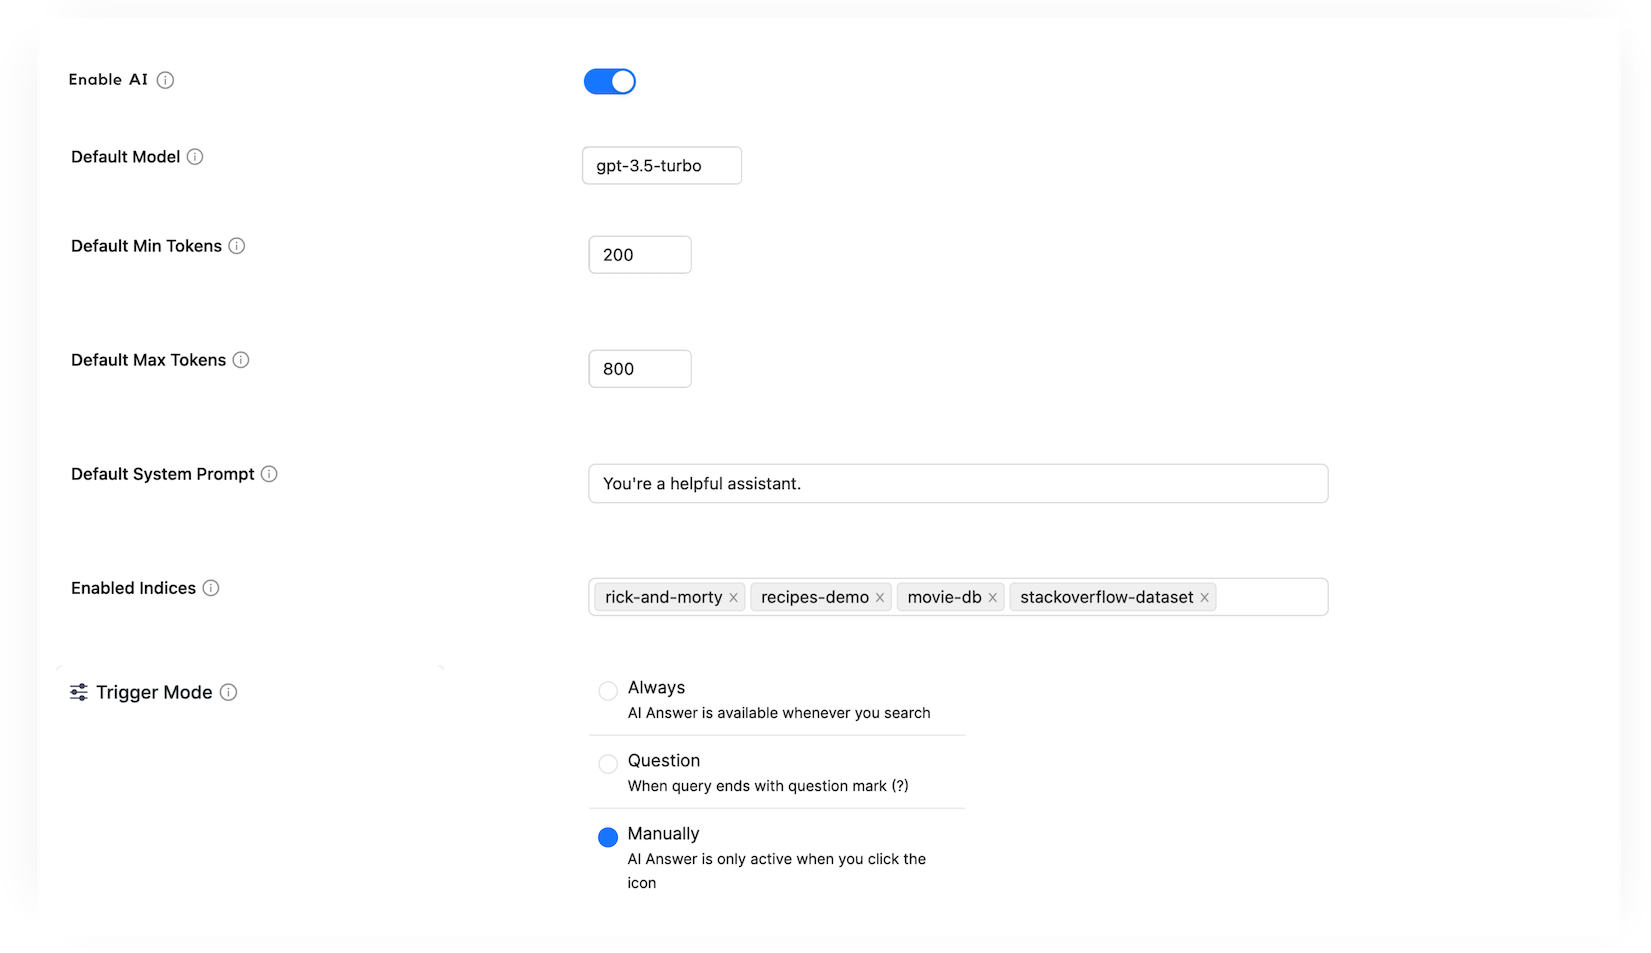
Task: Open the Default Min Tokens info tooltip
Action: (236, 245)
